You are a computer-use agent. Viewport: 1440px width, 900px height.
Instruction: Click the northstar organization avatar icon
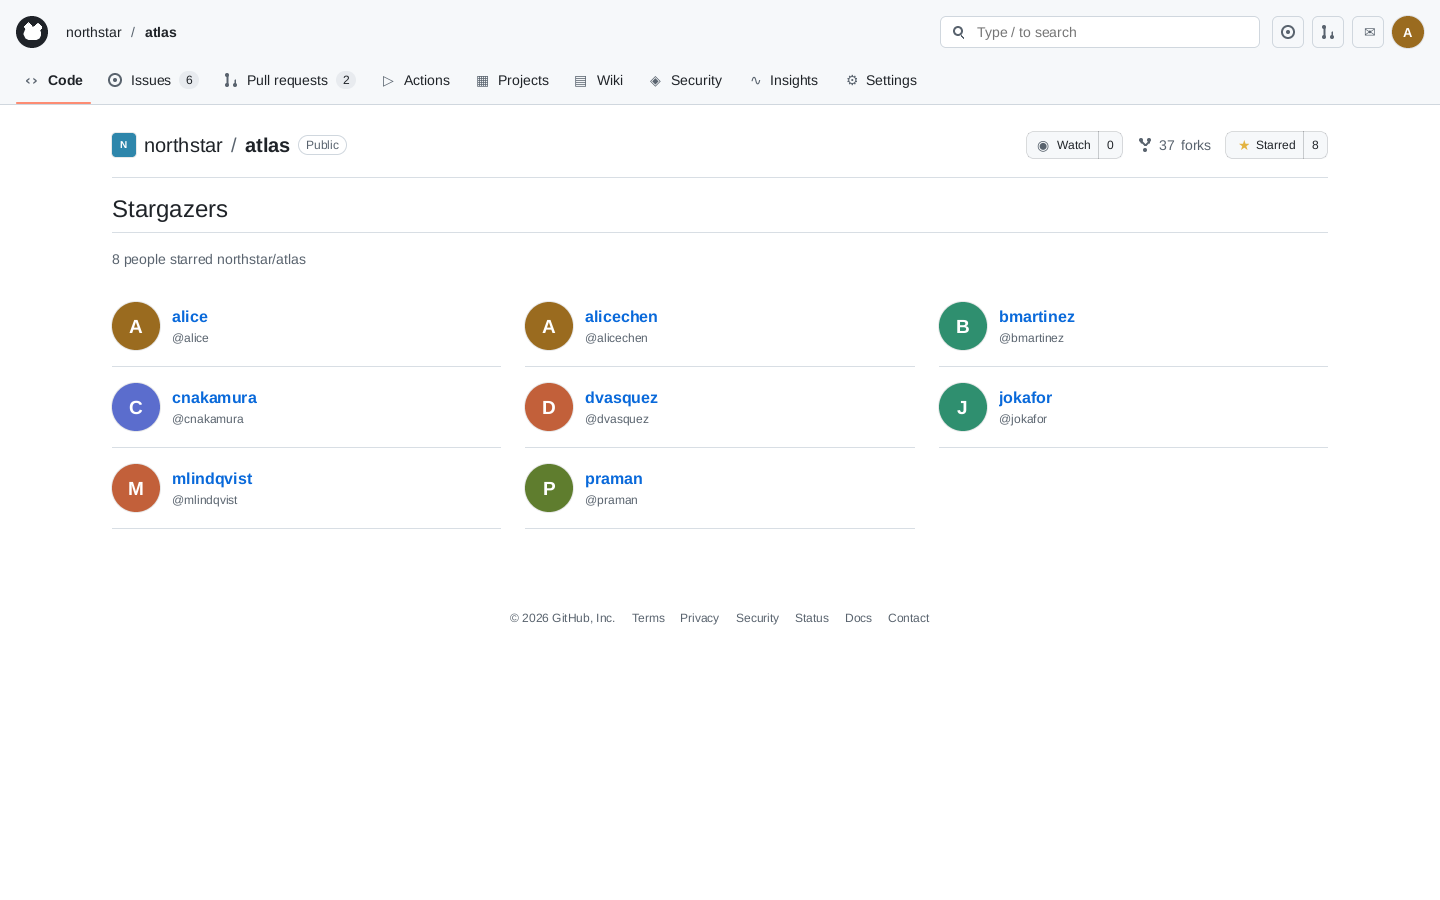point(124,145)
